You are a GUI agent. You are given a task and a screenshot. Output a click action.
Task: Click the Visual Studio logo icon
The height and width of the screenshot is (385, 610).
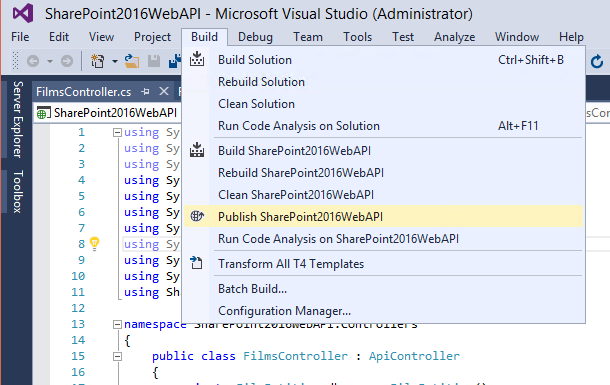click(x=23, y=13)
